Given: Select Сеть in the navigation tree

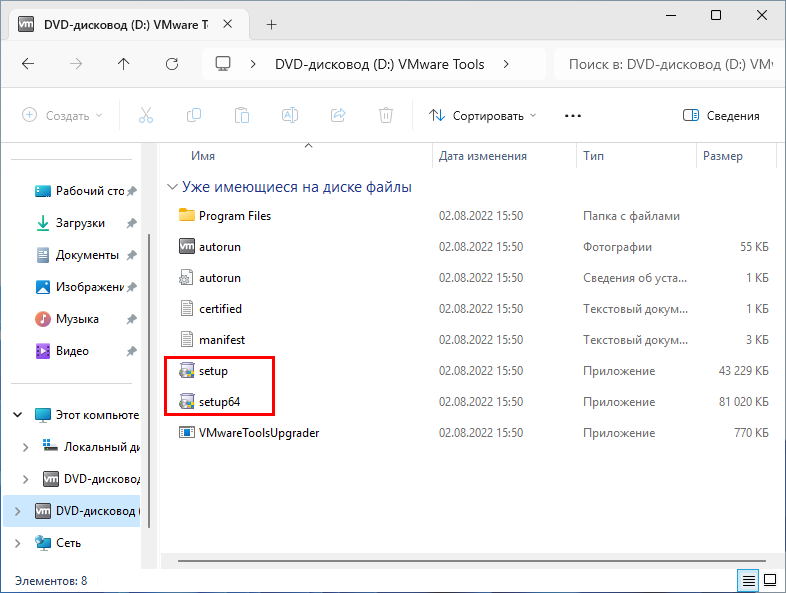Looking at the screenshot, I should [x=68, y=543].
